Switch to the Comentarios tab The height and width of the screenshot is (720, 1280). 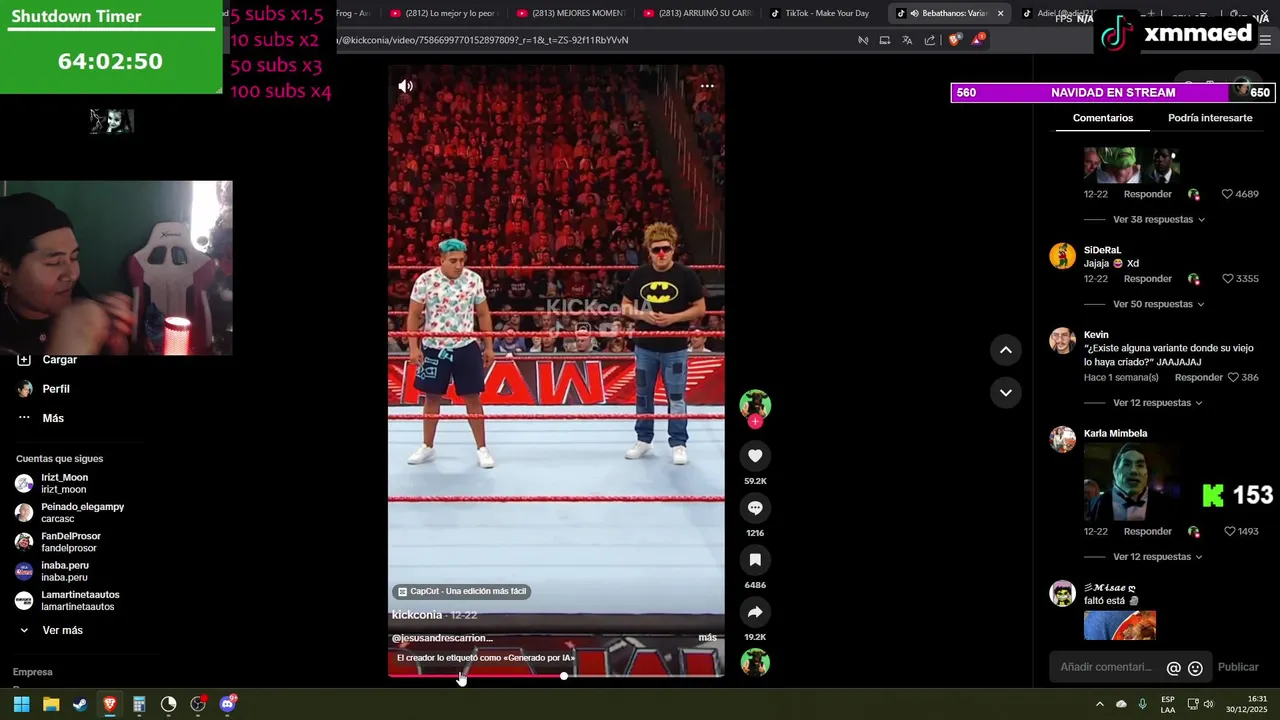point(1103,118)
